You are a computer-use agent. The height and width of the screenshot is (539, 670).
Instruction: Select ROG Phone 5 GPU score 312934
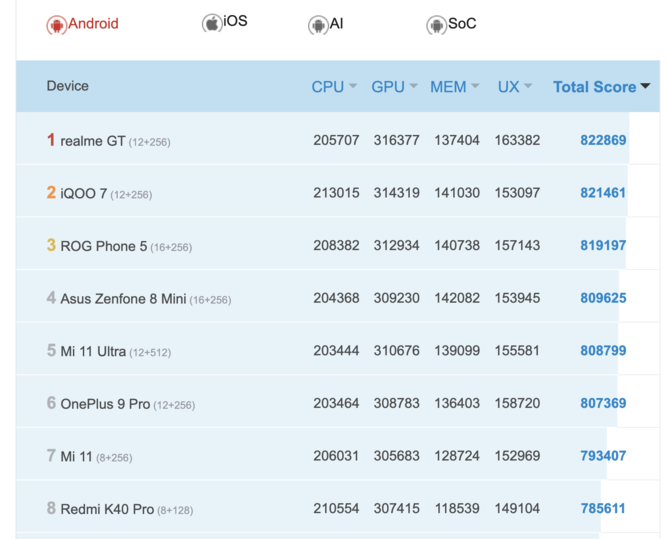coord(396,245)
